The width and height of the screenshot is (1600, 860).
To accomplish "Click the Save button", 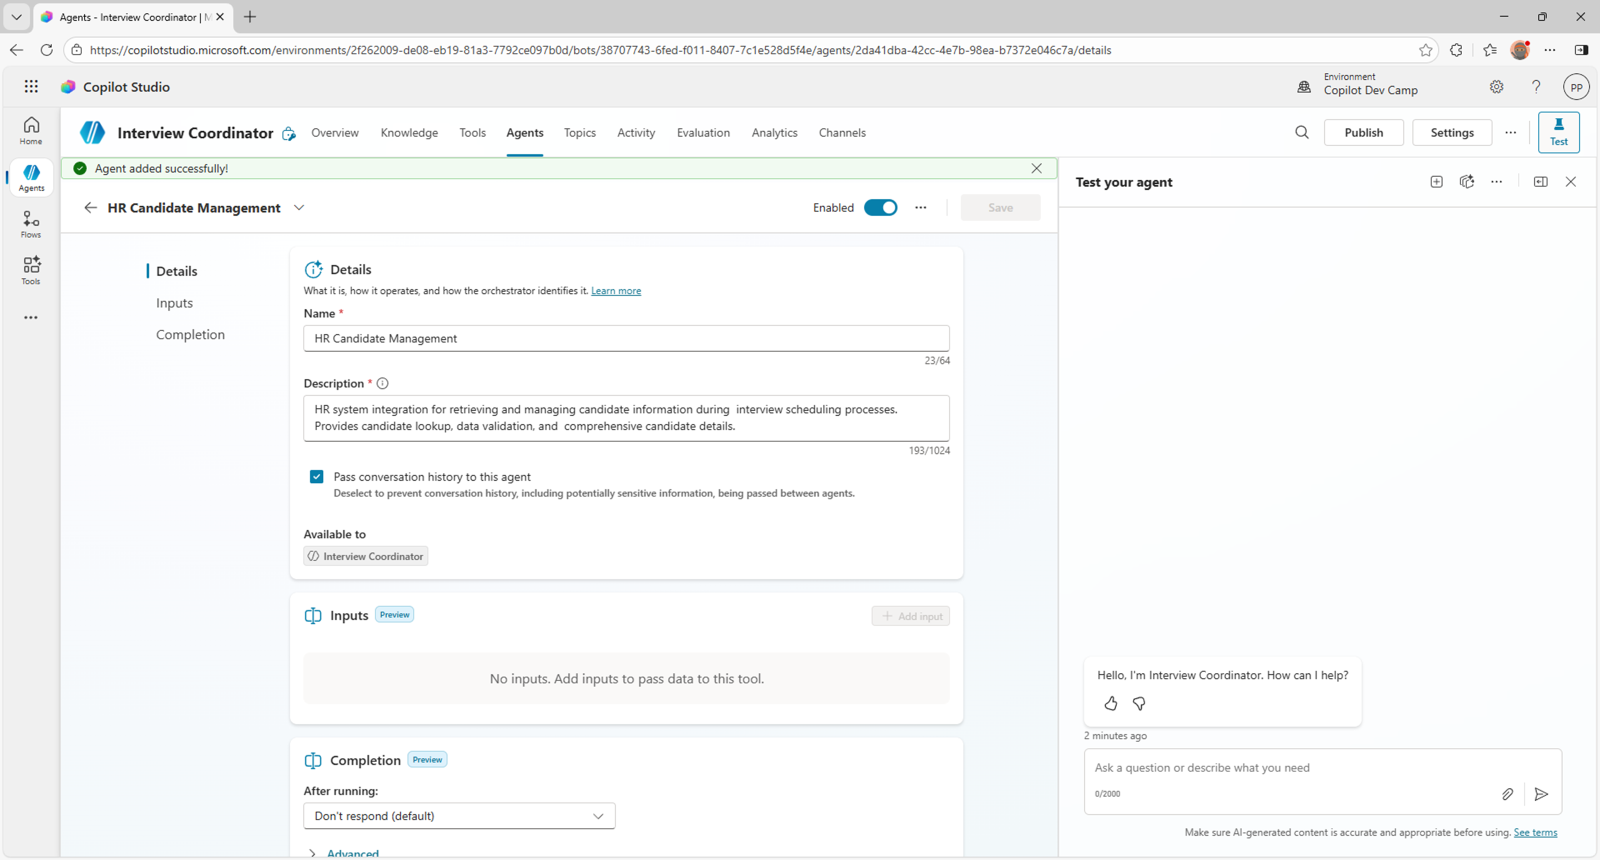I will click(1001, 208).
